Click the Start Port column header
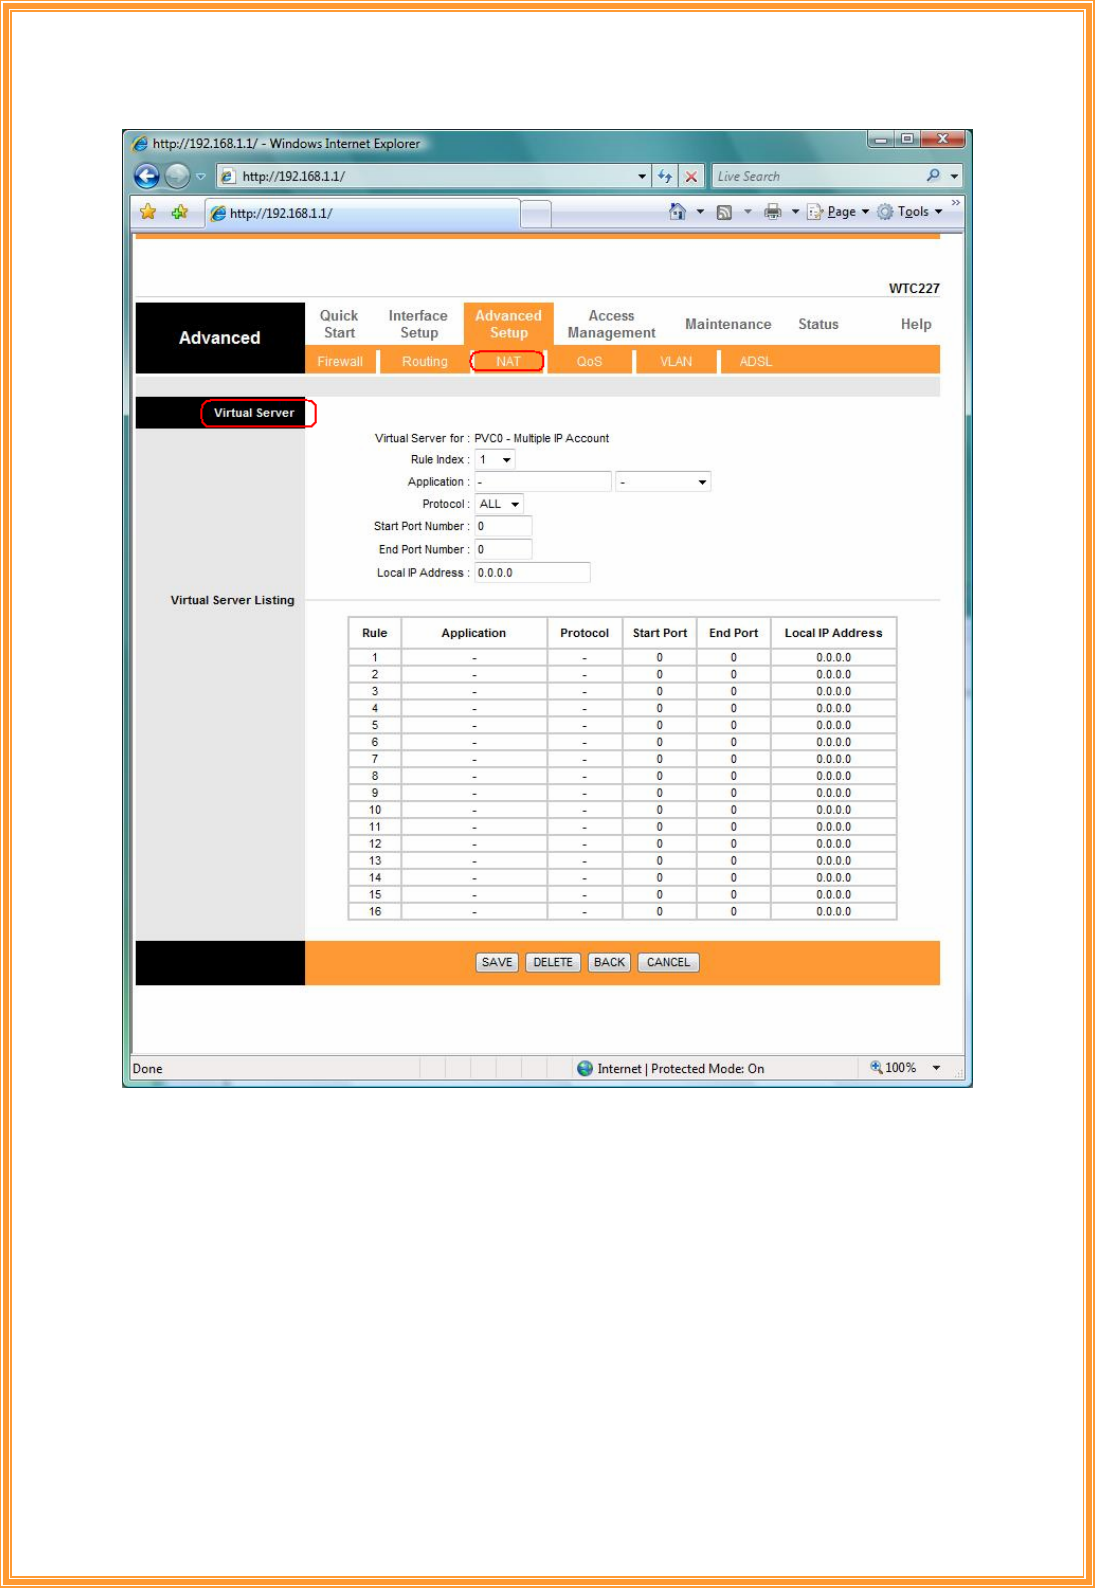This screenshot has width=1095, height=1588. [x=659, y=633]
